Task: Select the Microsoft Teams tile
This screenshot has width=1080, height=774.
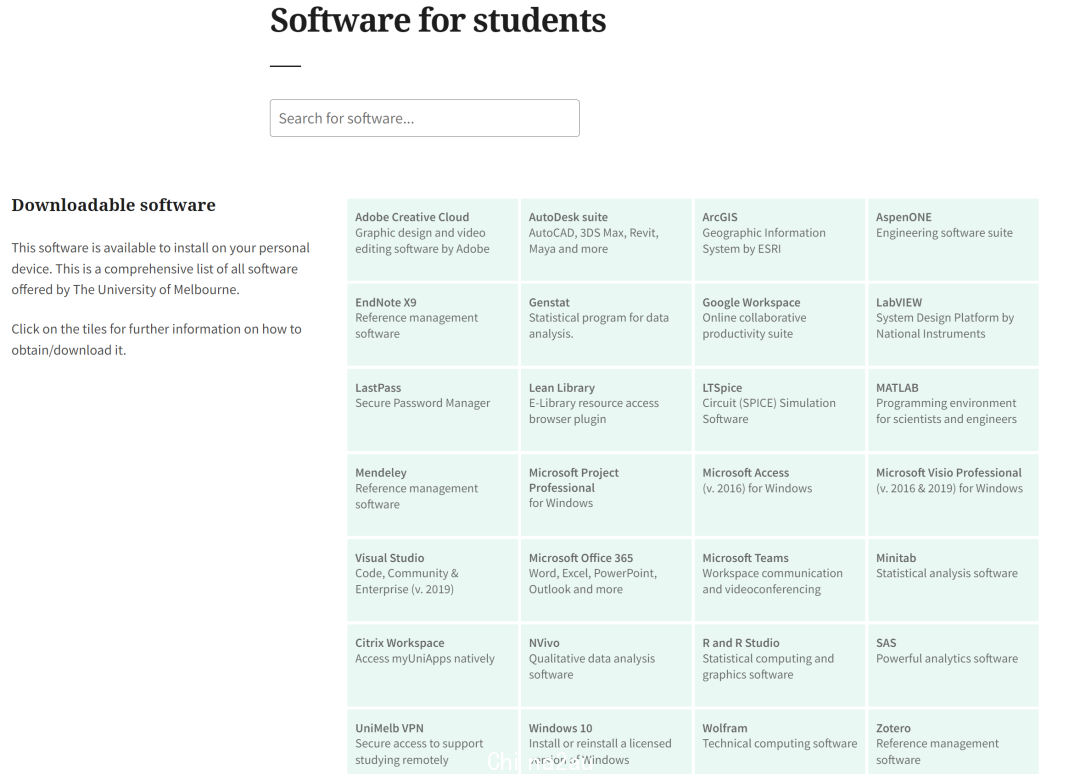Action: click(780, 580)
